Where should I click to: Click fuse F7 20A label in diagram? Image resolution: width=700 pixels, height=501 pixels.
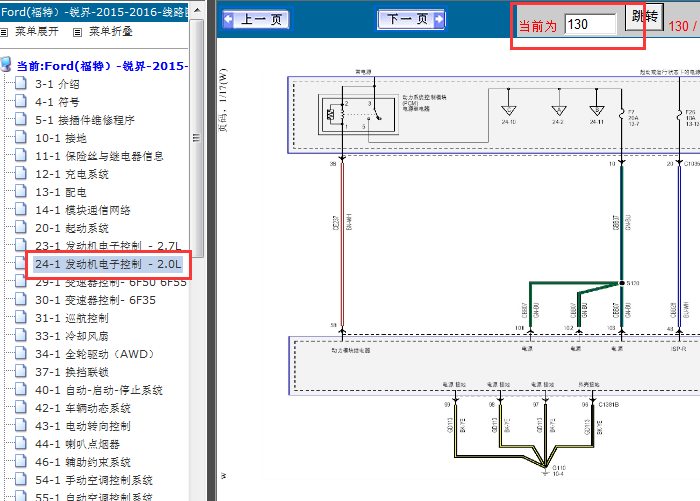(x=633, y=118)
